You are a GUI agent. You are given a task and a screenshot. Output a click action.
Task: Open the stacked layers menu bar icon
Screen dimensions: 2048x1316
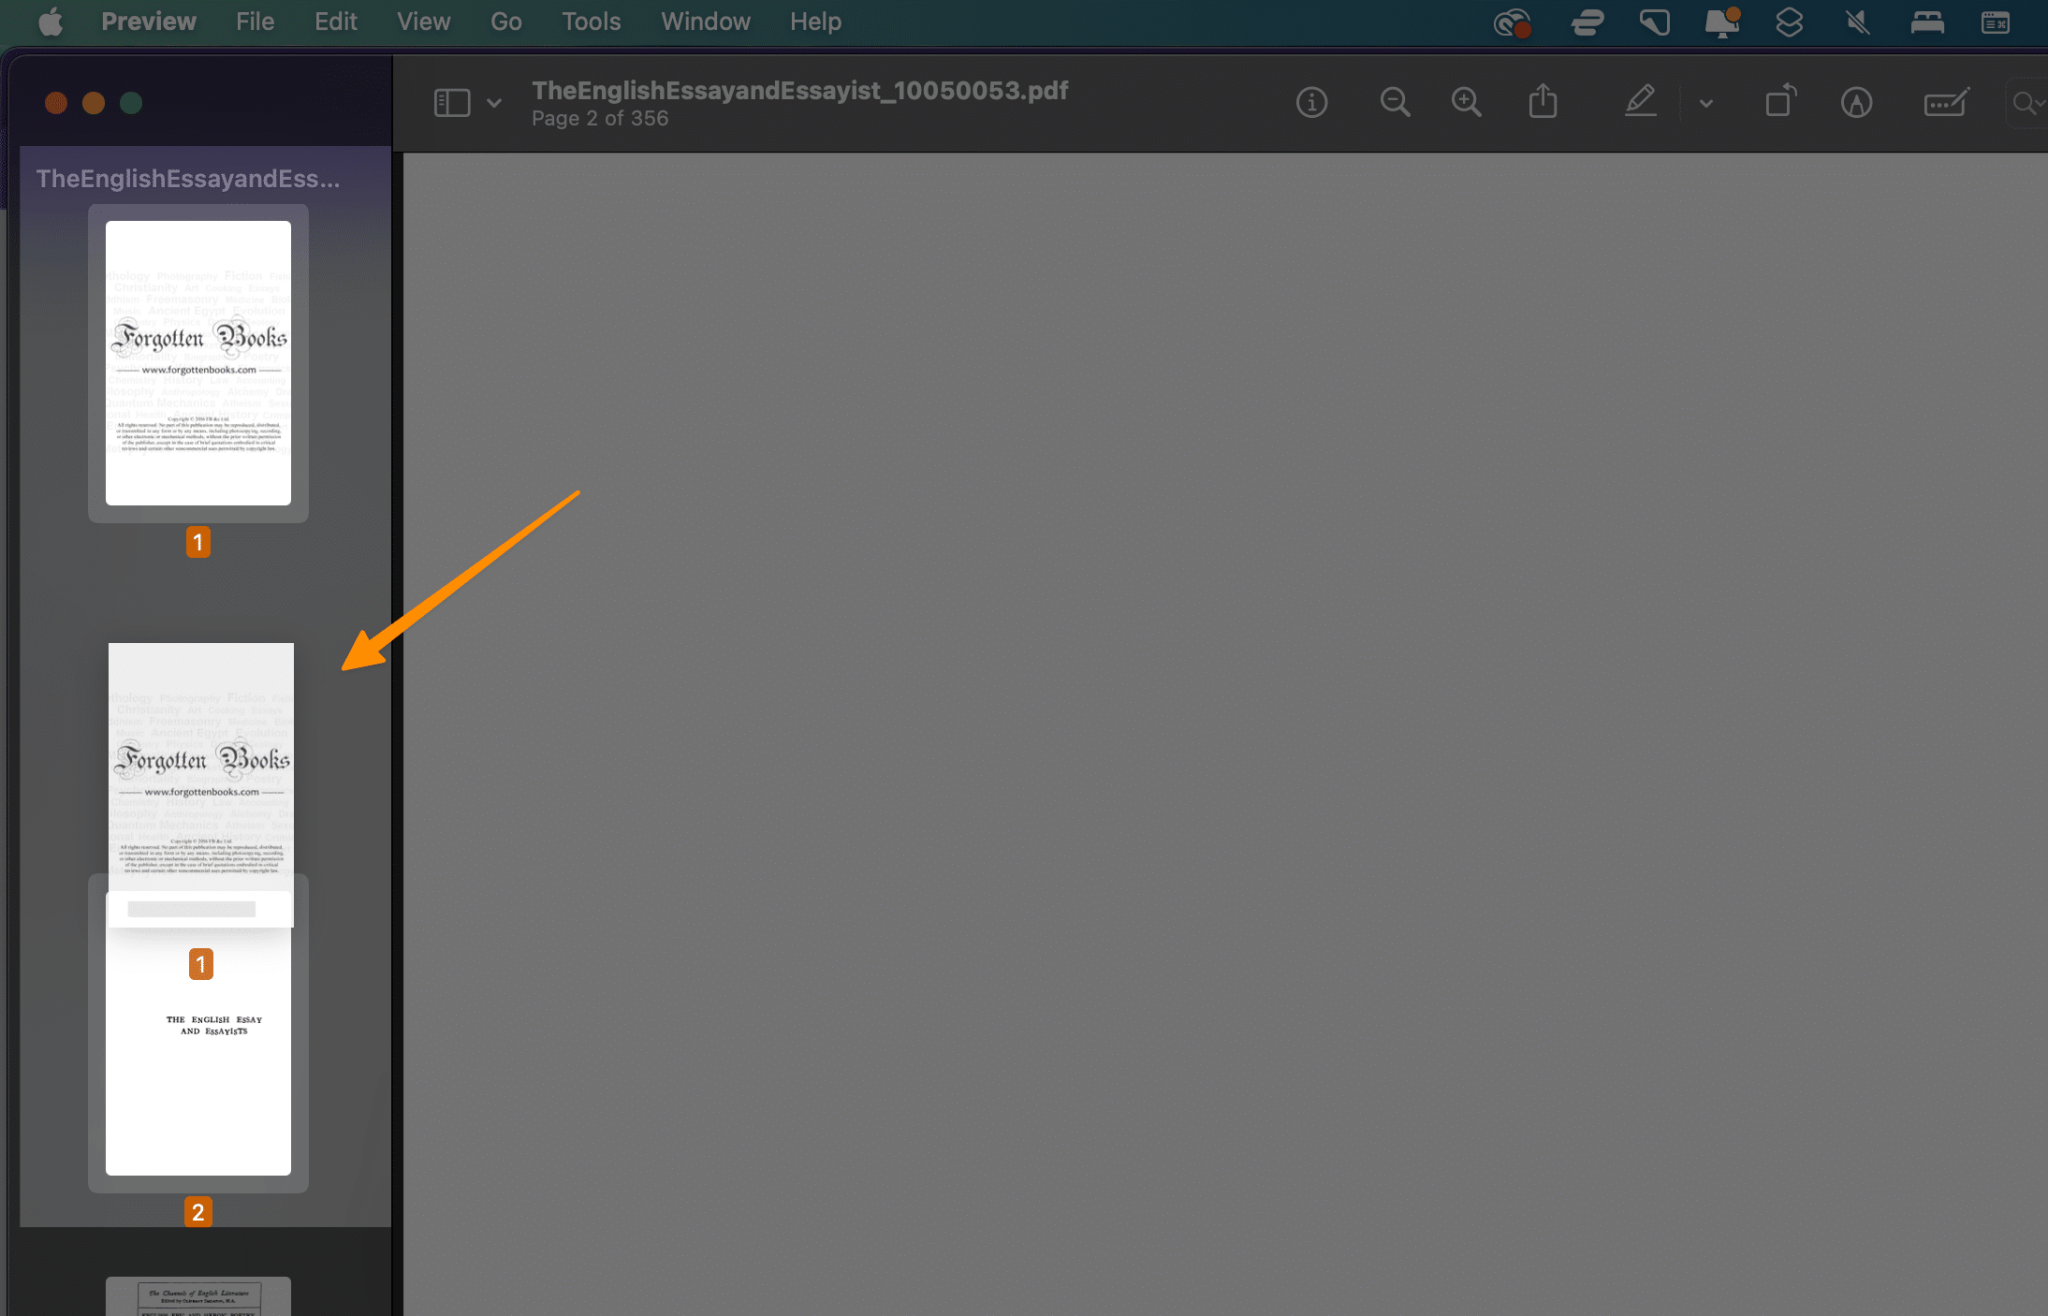coord(1789,21)
